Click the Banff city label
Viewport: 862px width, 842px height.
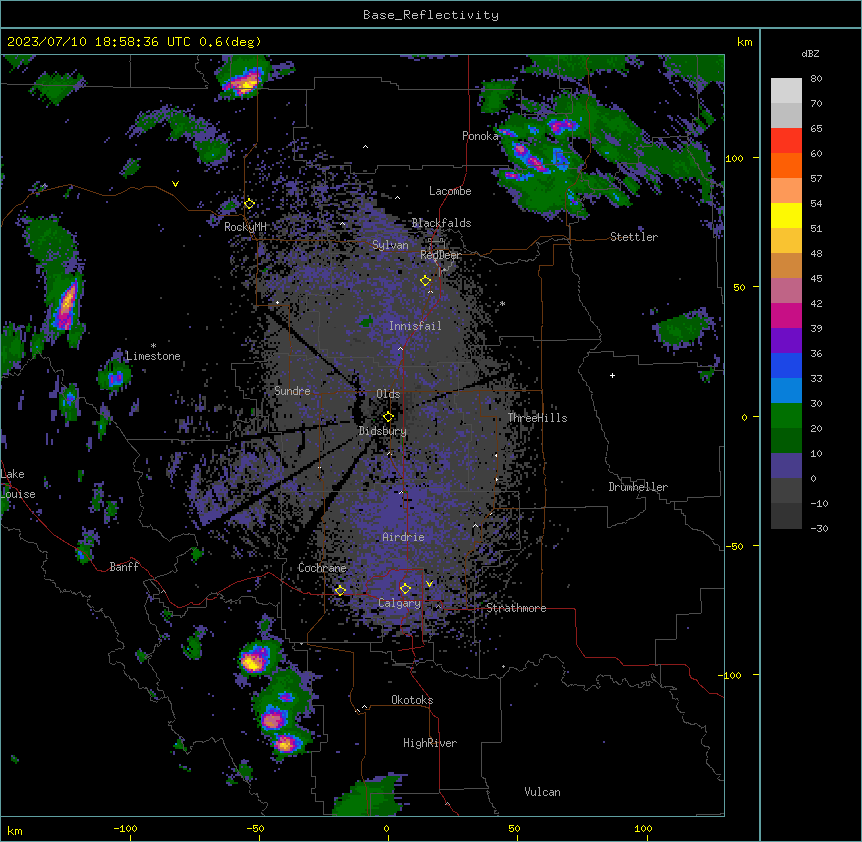pyautogui.click(x=124, y=567)
